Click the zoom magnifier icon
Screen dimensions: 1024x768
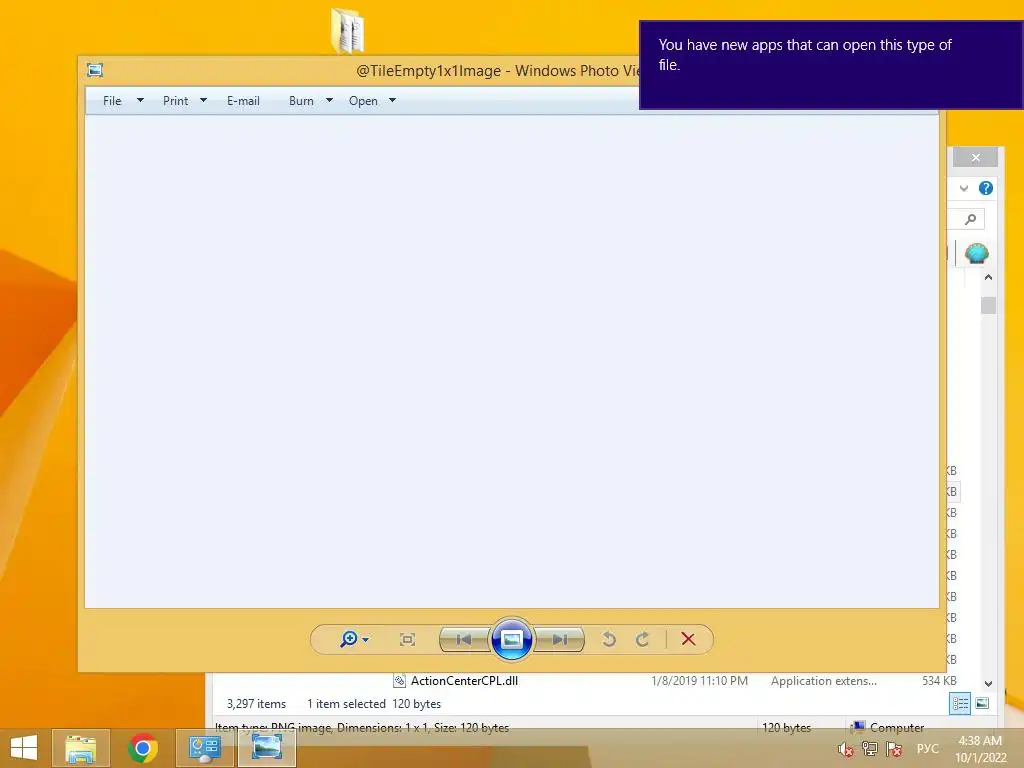point(349,639)
